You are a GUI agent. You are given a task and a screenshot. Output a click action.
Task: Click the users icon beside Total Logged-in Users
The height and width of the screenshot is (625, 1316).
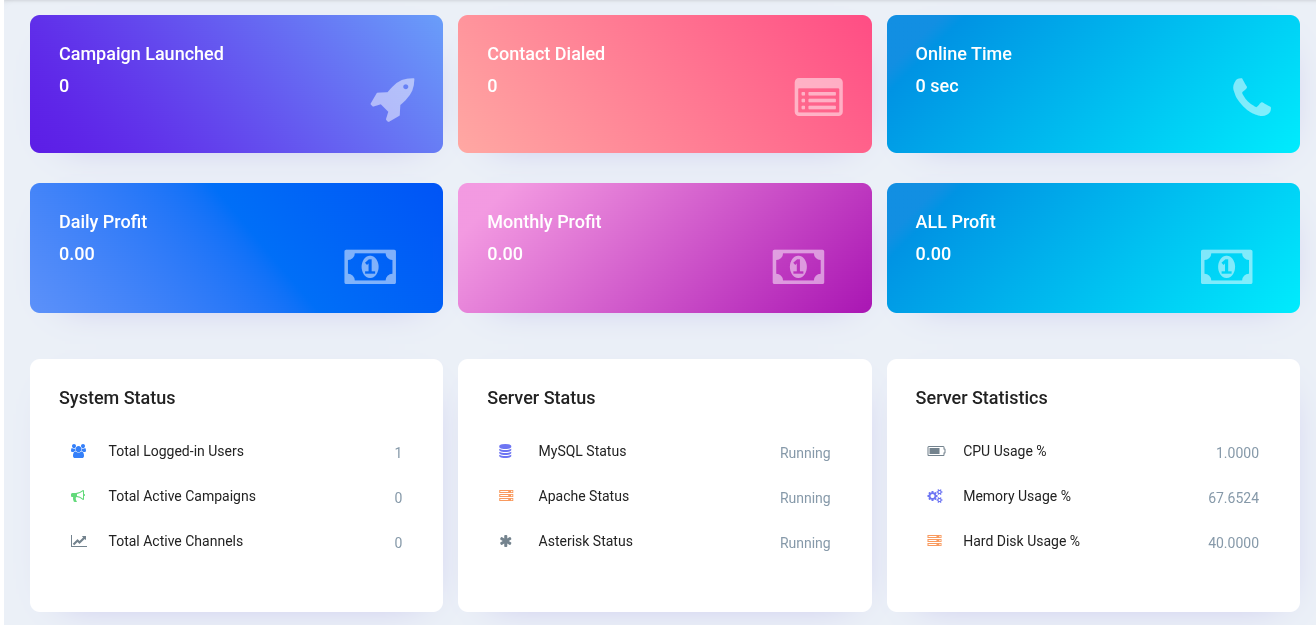click(x=79, y=451)
